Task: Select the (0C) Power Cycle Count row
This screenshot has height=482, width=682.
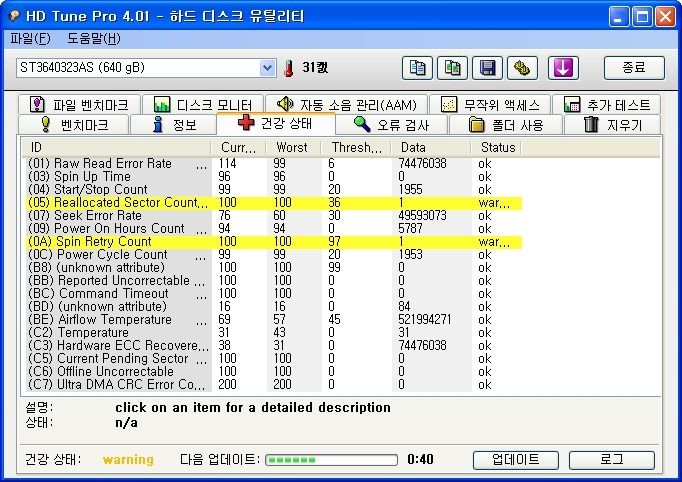Action: [x=272, y=255]
